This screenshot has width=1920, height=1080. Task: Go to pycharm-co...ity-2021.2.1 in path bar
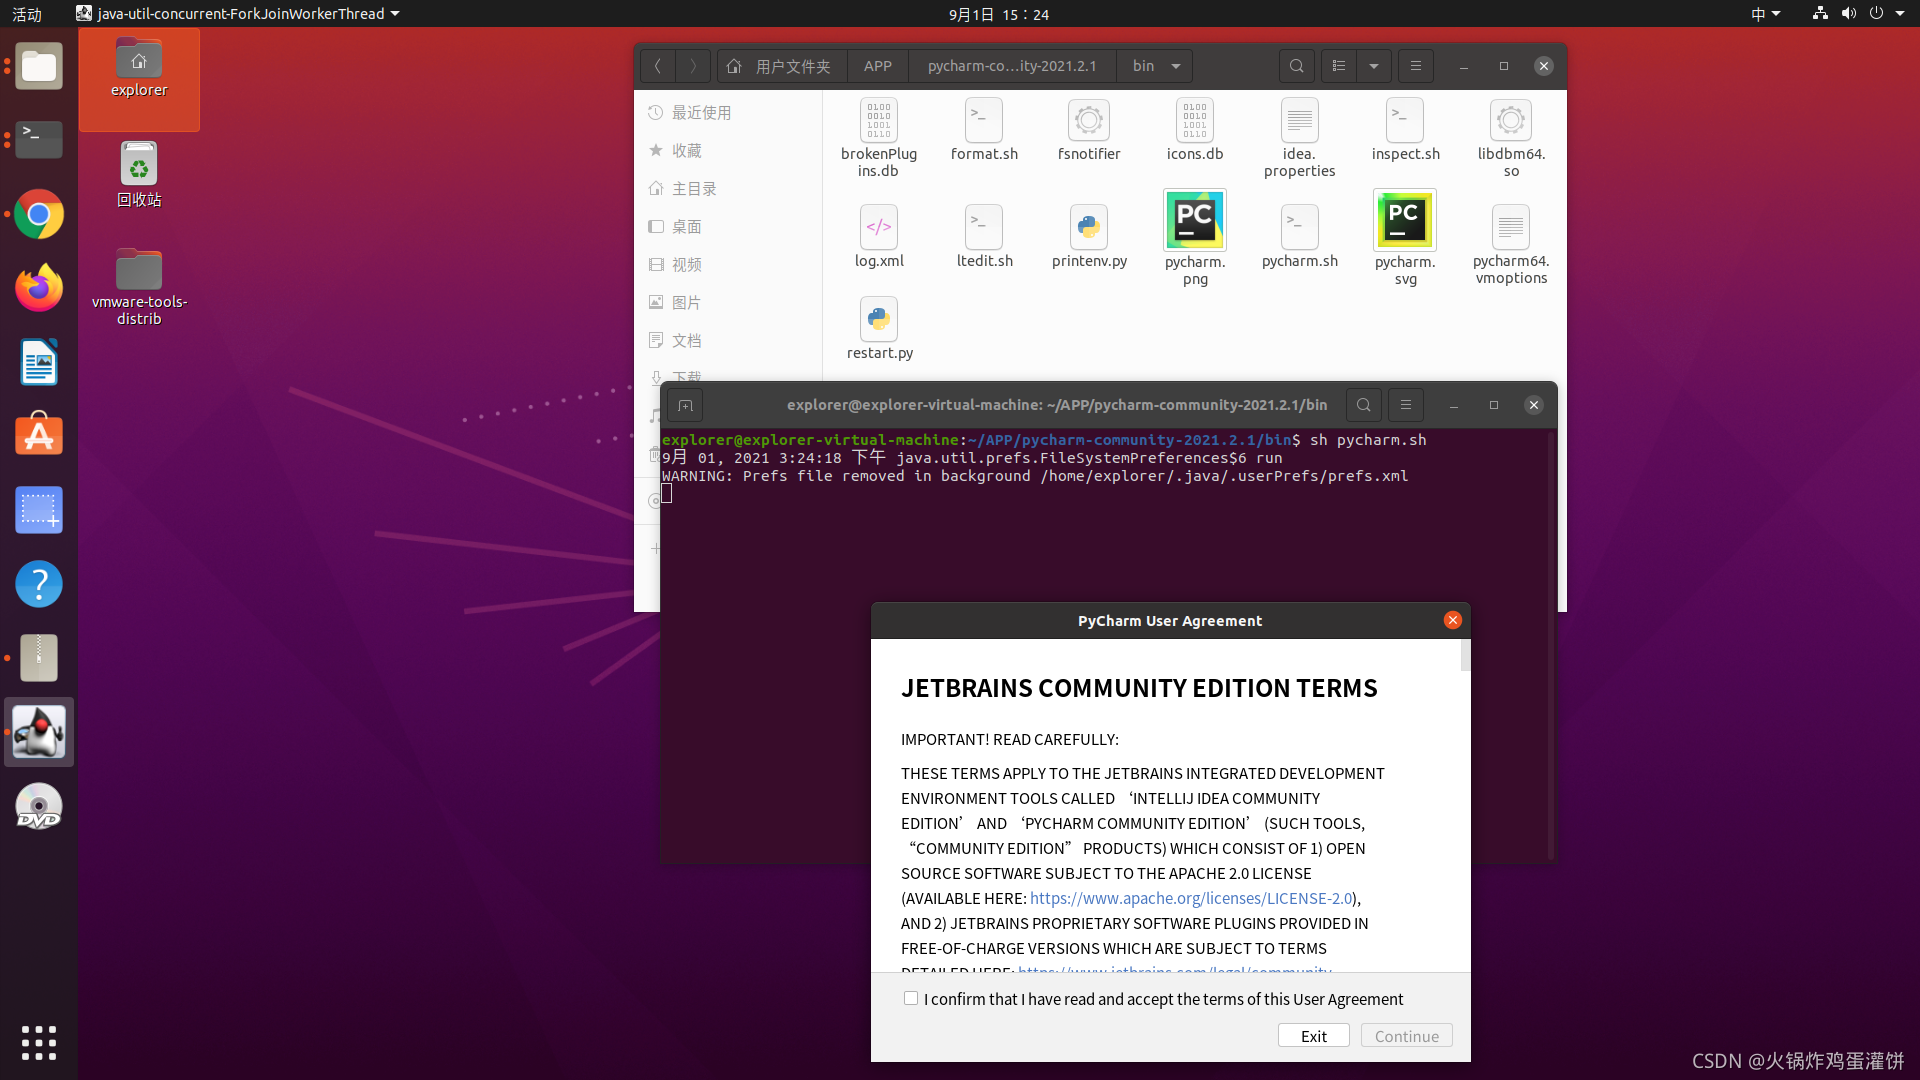1011,66
